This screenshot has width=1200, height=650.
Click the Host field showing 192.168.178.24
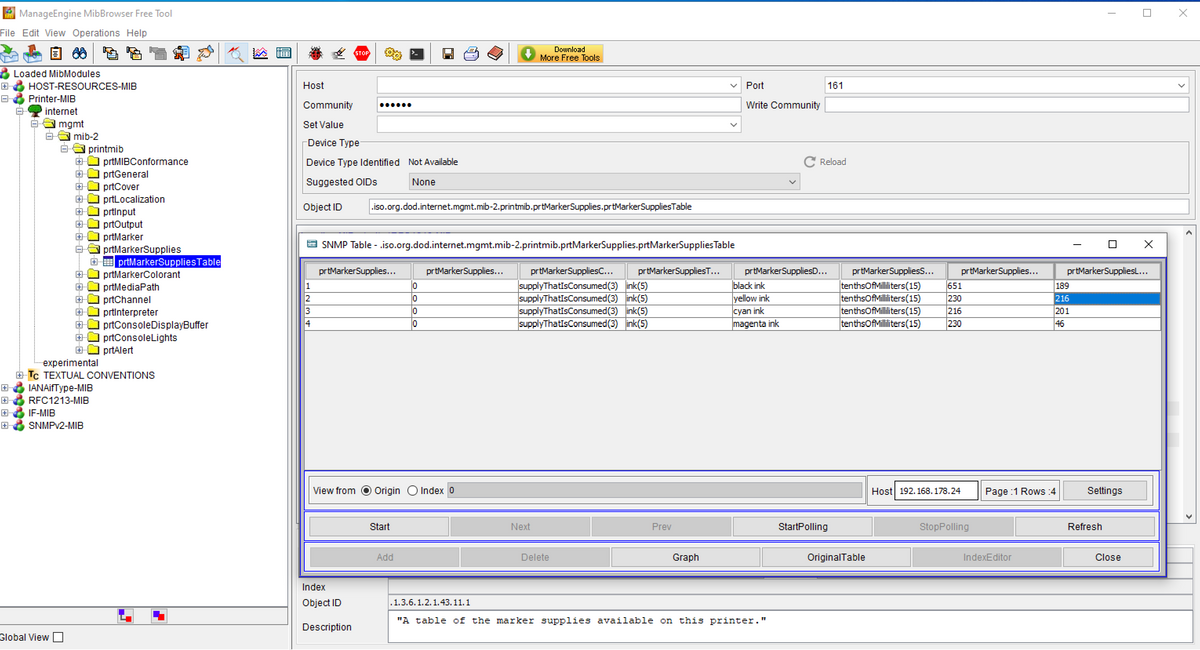(936, 491)
